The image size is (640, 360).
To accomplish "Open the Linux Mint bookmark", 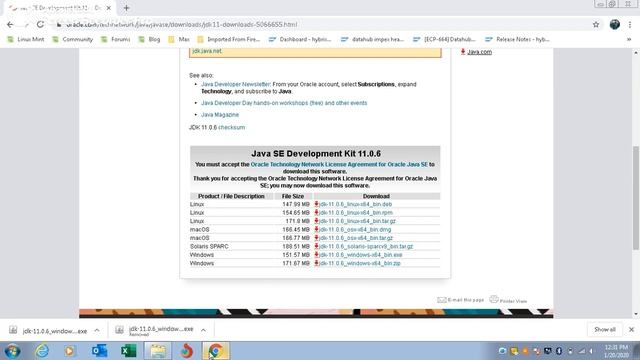I will pyautogui.click(x=26, y=39).
